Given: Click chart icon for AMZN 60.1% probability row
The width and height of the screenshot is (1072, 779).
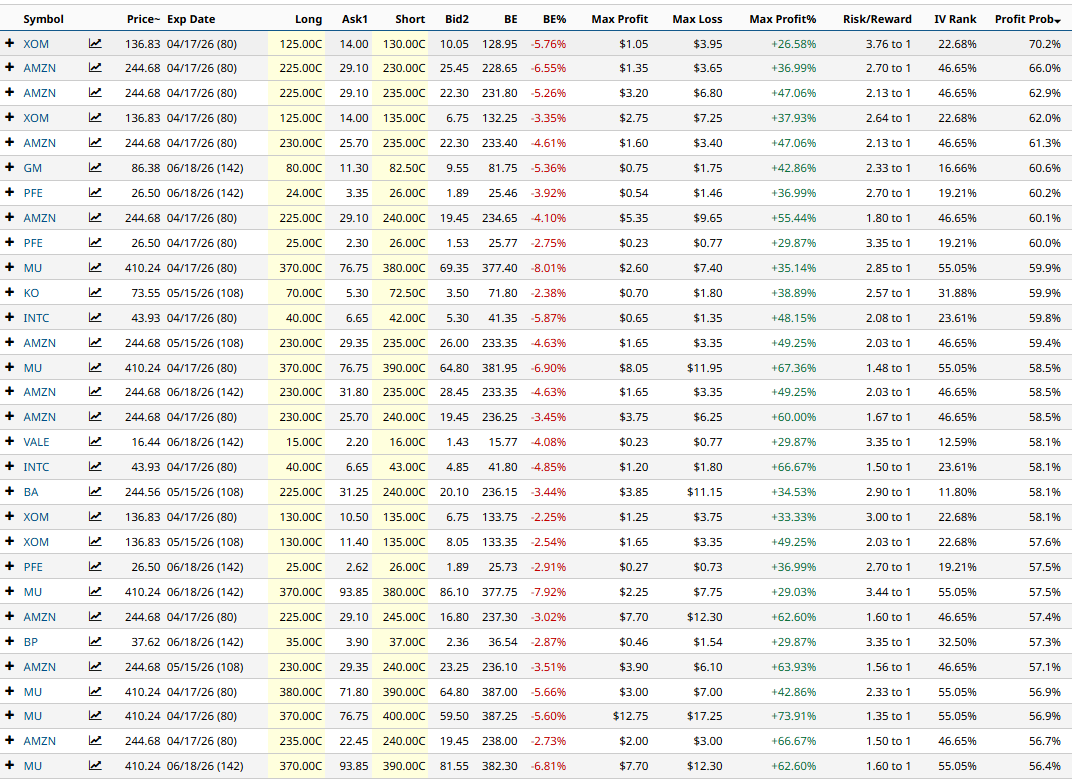Looking at the screenshot, I should pos(95,217).
